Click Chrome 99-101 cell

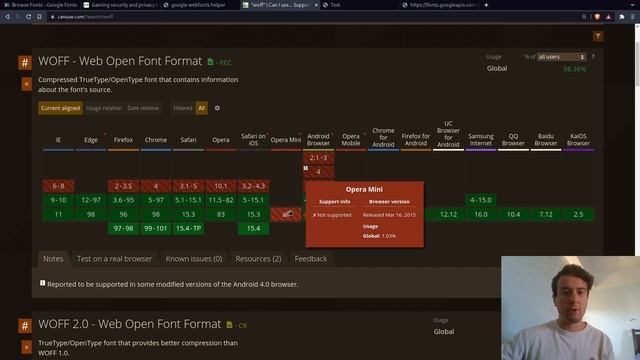(156, 228)
